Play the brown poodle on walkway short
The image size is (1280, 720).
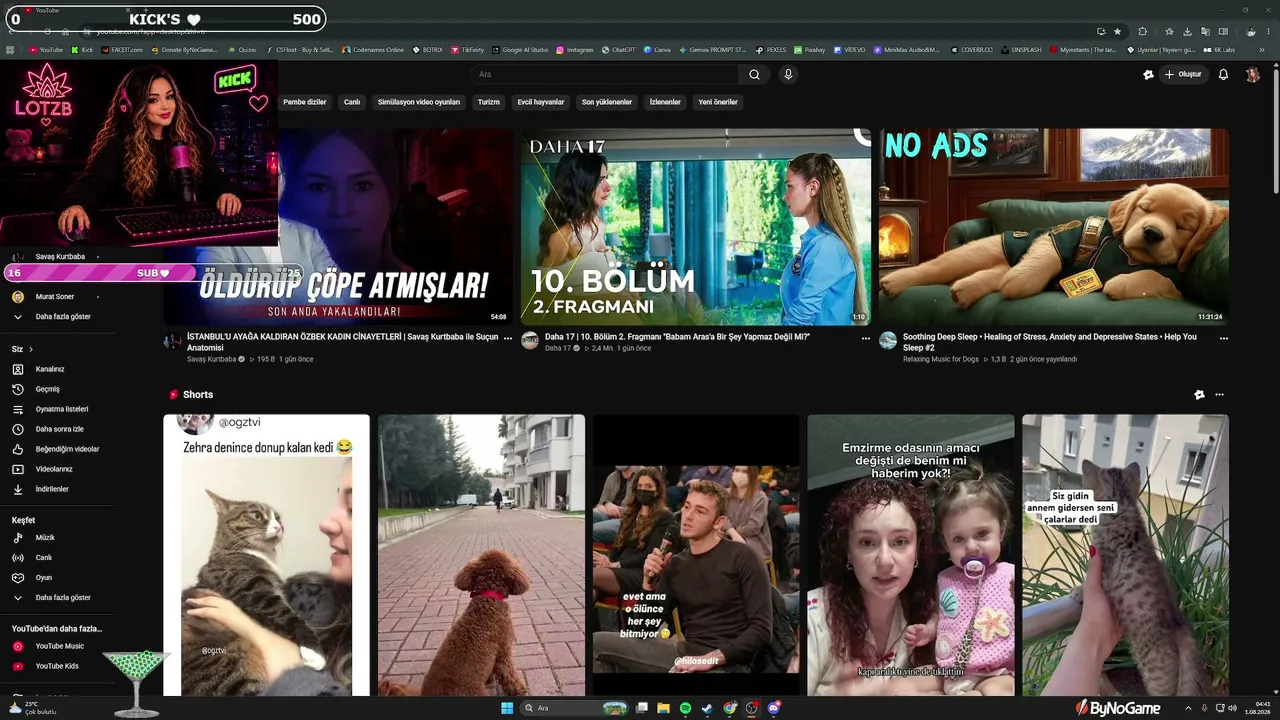point(481,555)
